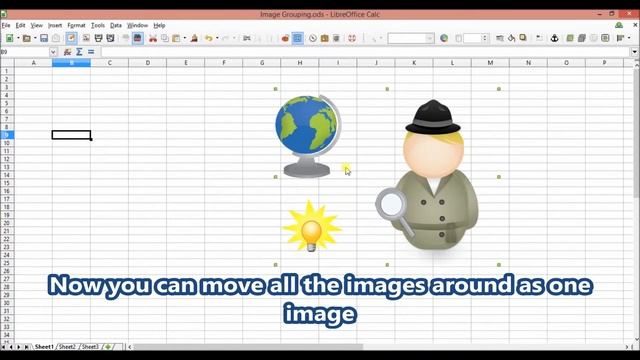Switch to Sheet2 tab

[x=67, y=347]
